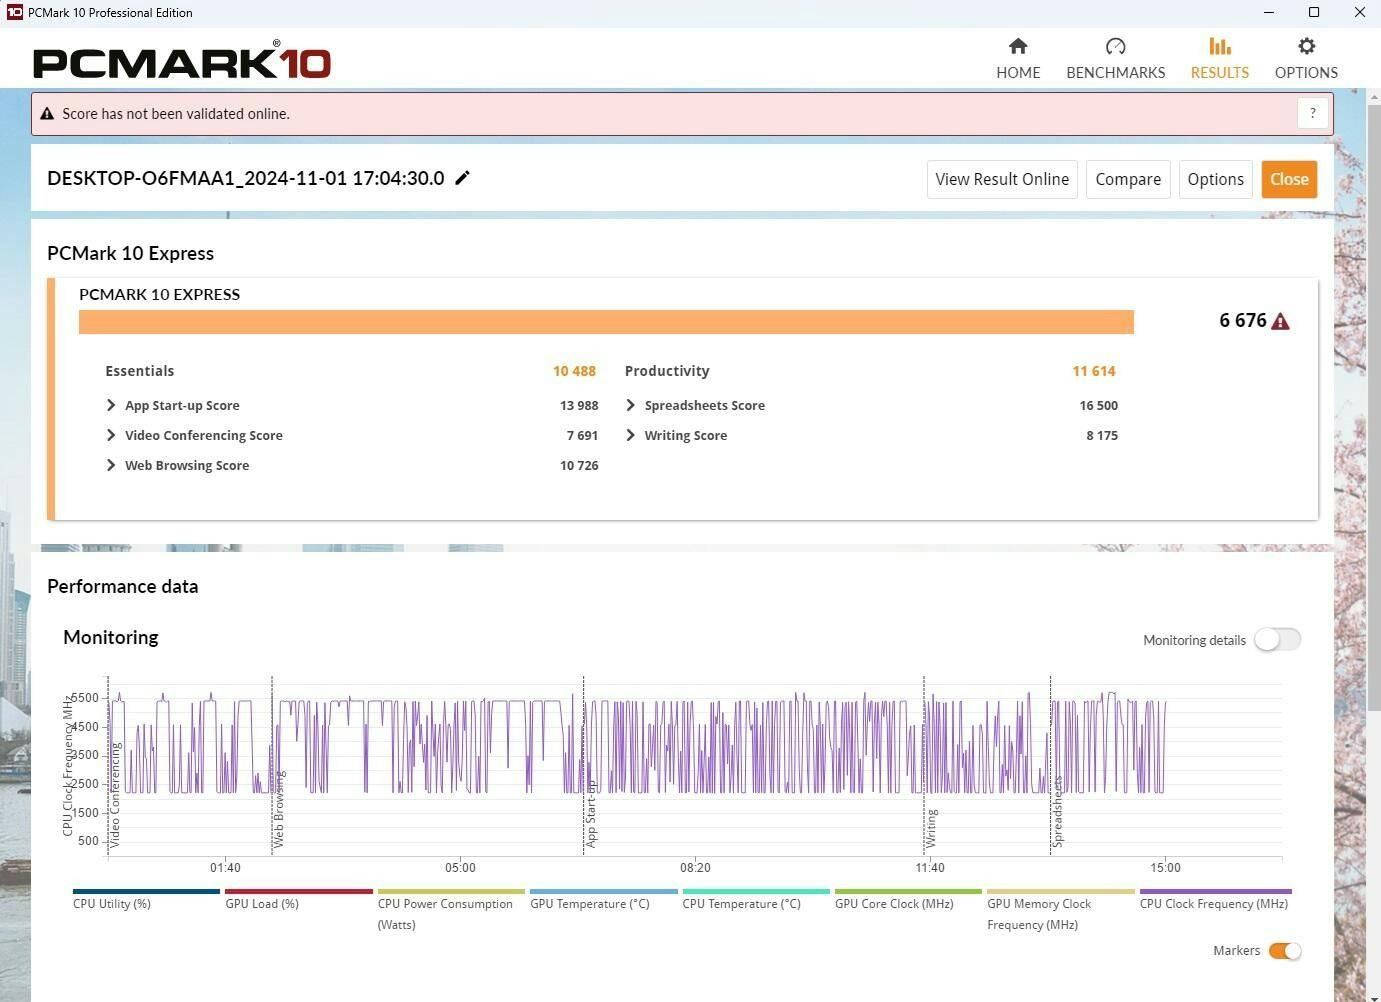
Task: Switch to the BENCHMARKS tab
Action: click(1115, 58)
